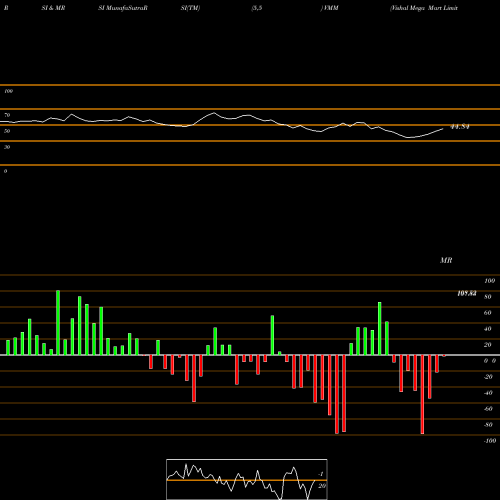This screenshot has width=500, height=500.
Task: Click the bold MR value beside the 80 label
Action: (467, 293)
